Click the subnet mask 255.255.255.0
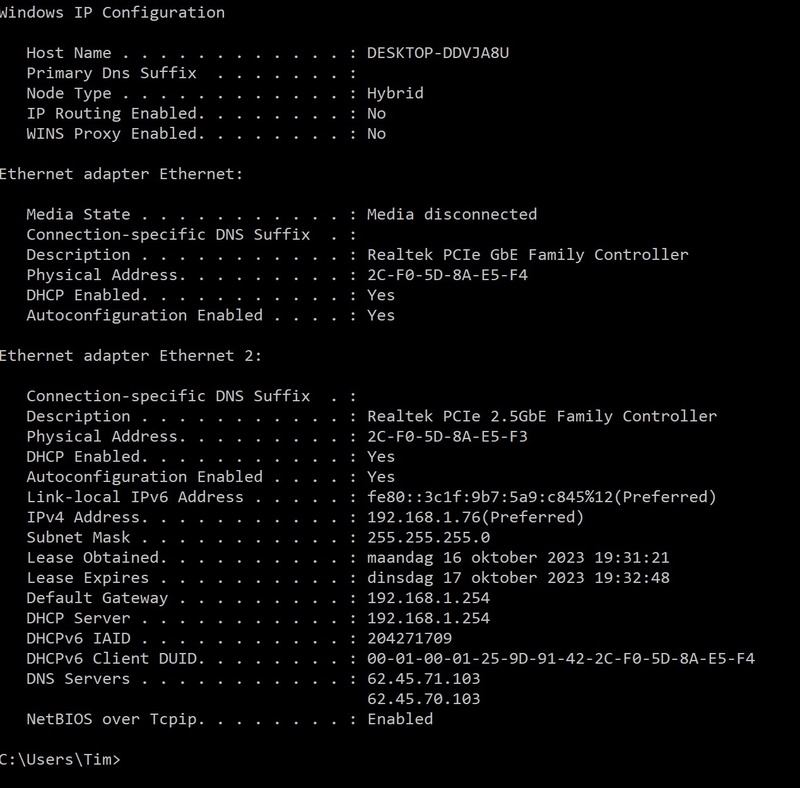Image resolution: width=800 pixels, height=788 pixels. [428, 537]
